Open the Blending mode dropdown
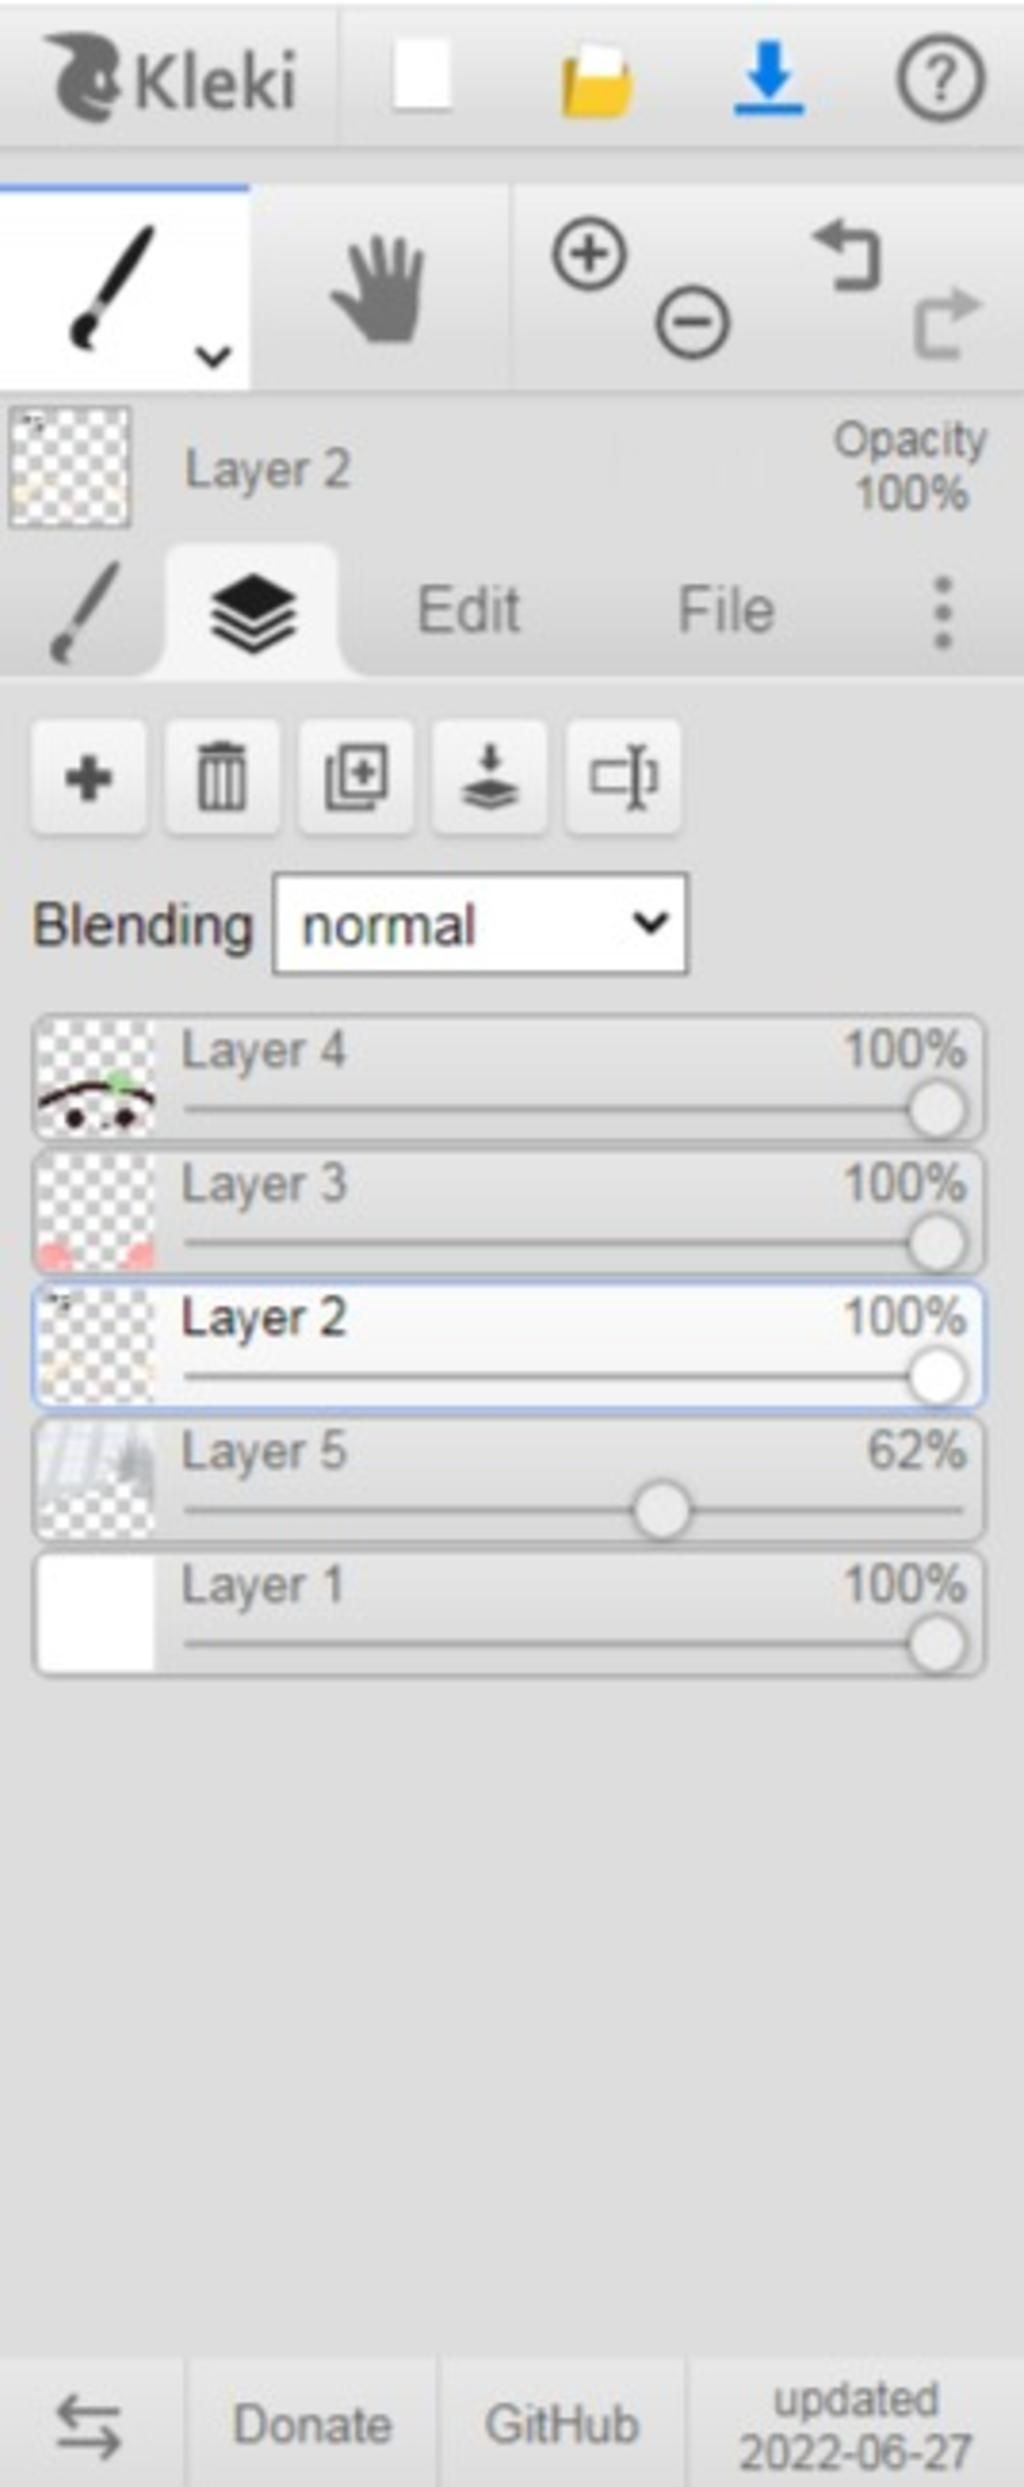This screenshot has width=1024, height=2487. tap(480, 924)
